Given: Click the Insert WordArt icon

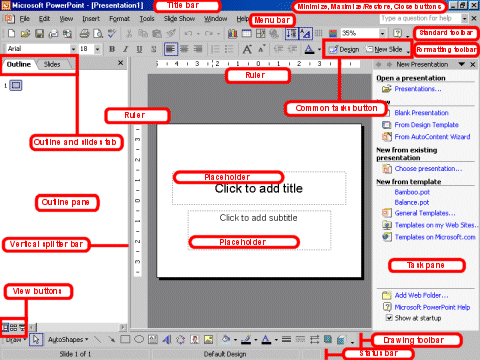Looking at the screenshot, I should click(x=167, y=339).
